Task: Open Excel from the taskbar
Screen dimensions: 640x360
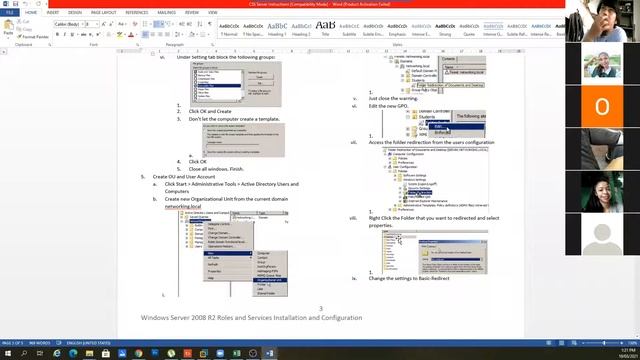Action: pyautogui.click(x=236, y=353)
